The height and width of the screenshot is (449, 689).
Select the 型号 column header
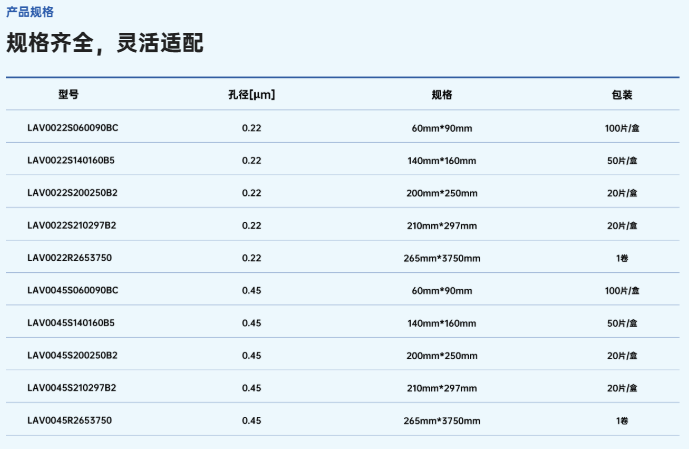point(69,94)
